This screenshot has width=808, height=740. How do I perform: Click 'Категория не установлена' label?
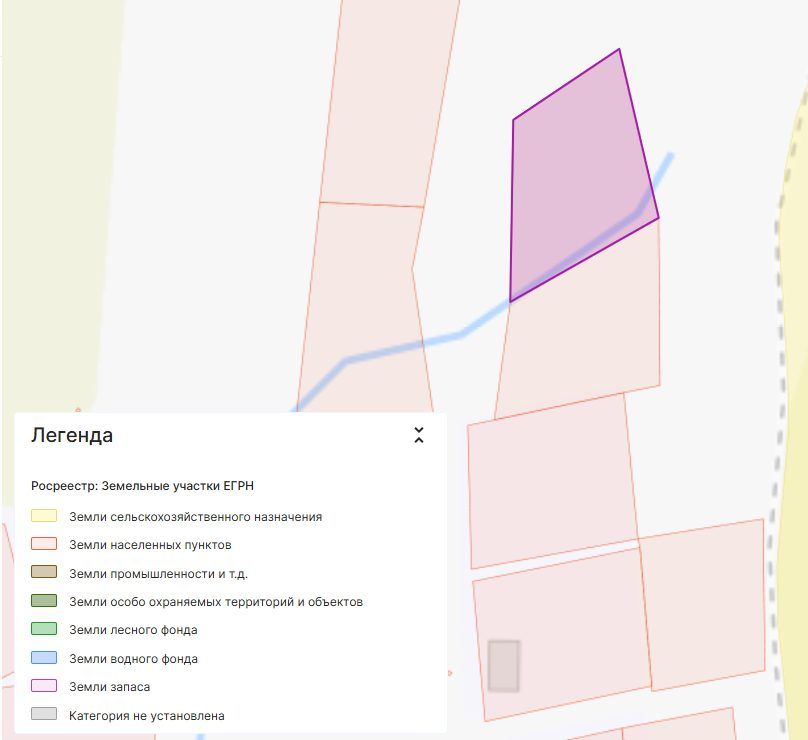tap(147, 716)
